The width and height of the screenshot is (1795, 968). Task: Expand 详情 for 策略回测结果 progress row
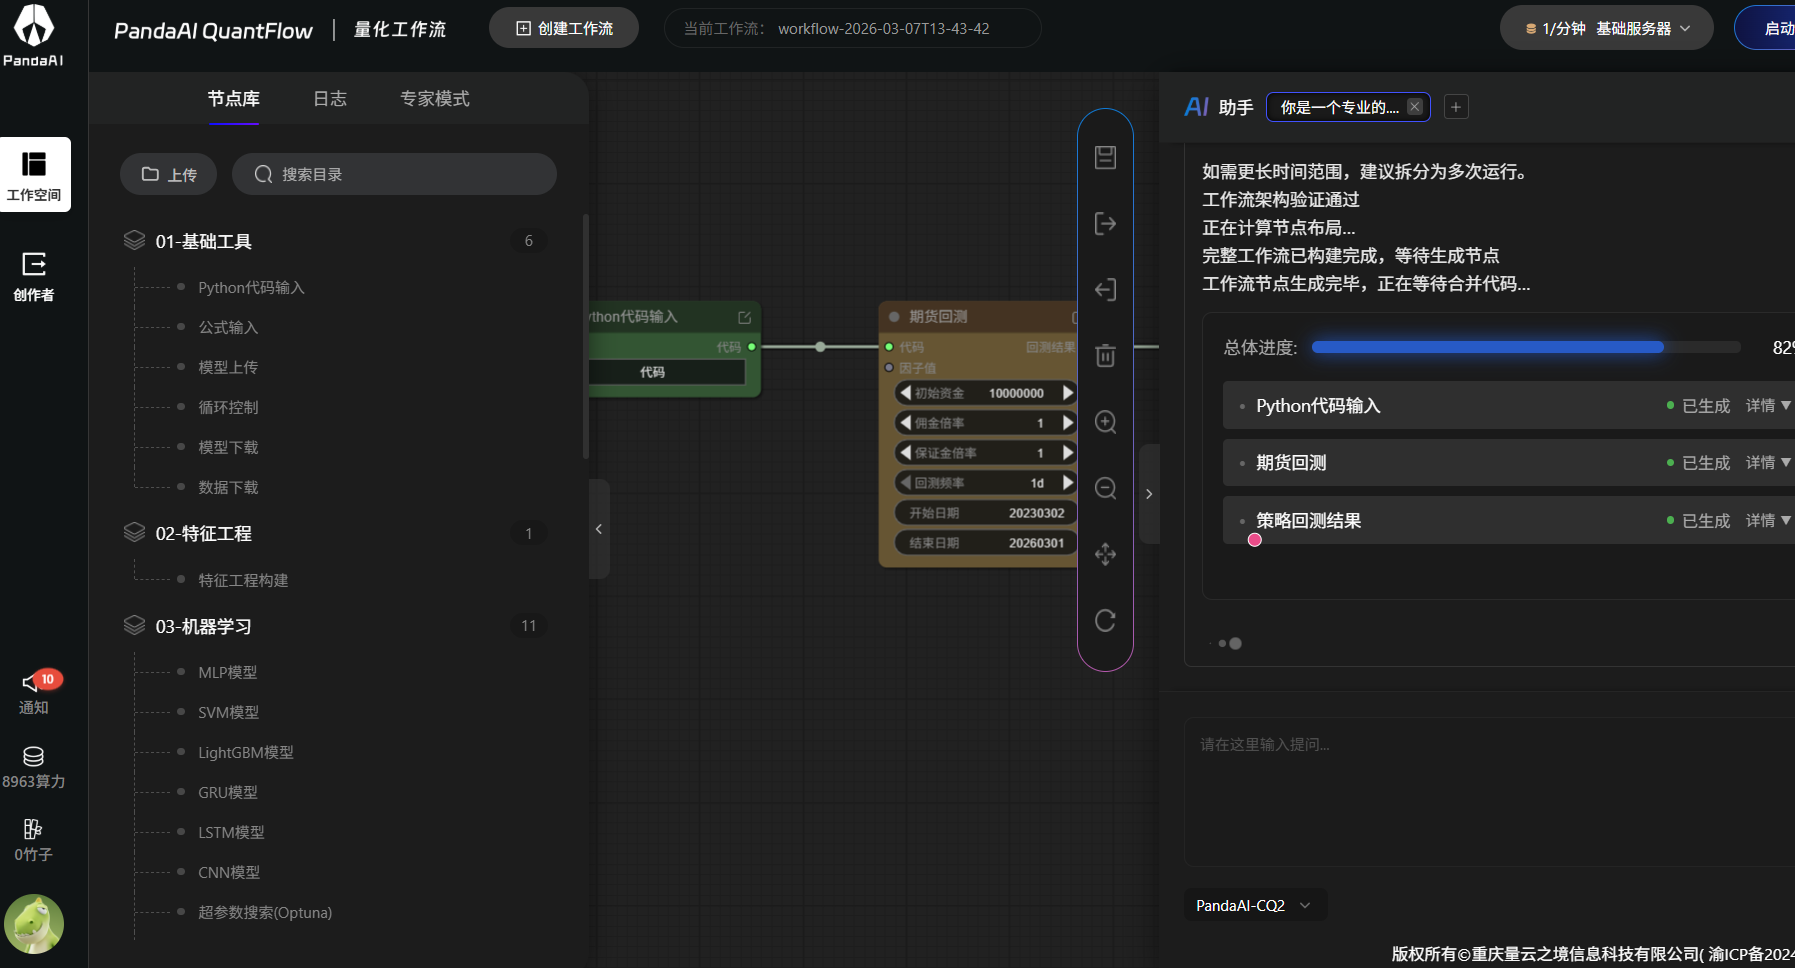tap(1768, 520)
